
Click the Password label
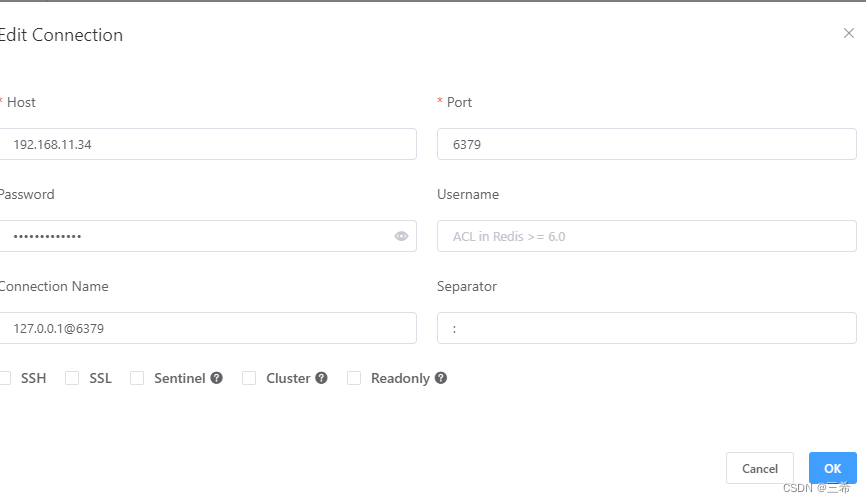coord(27,194)
